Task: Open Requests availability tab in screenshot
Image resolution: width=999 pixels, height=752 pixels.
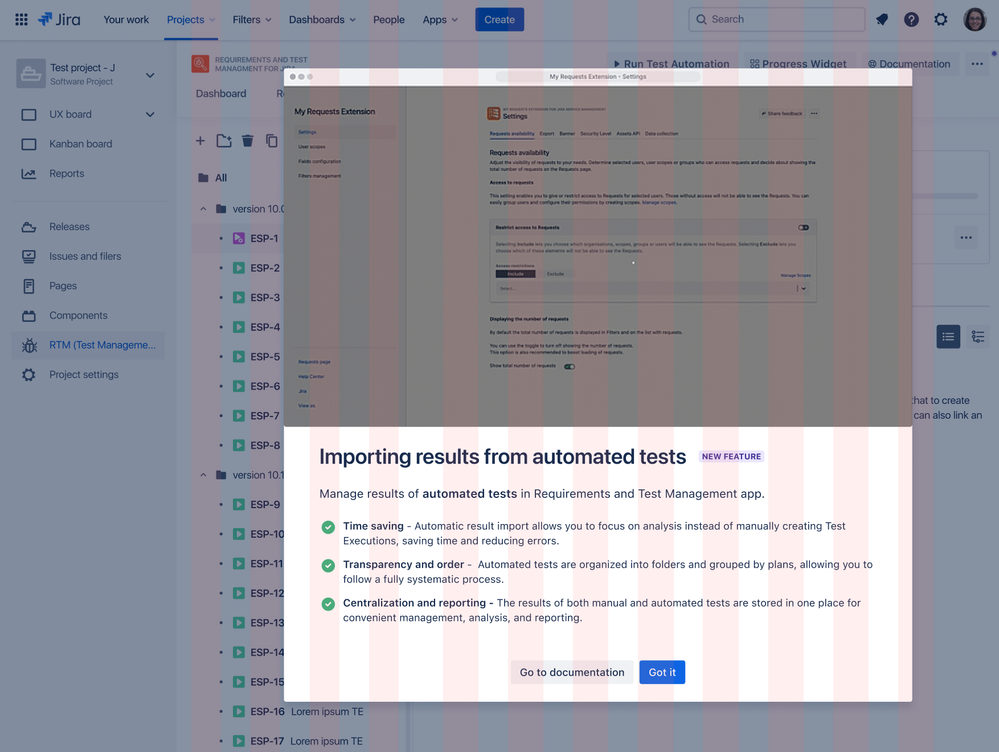Action: [x=512, y=134]
